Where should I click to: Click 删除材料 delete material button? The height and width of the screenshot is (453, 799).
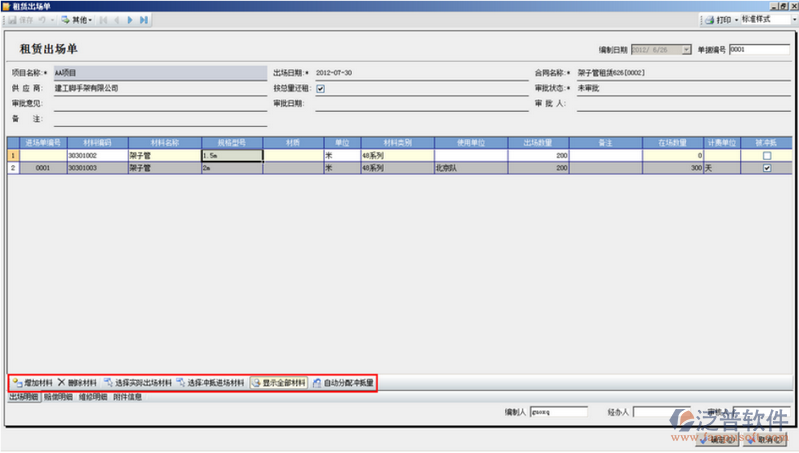tap(77, 383)
